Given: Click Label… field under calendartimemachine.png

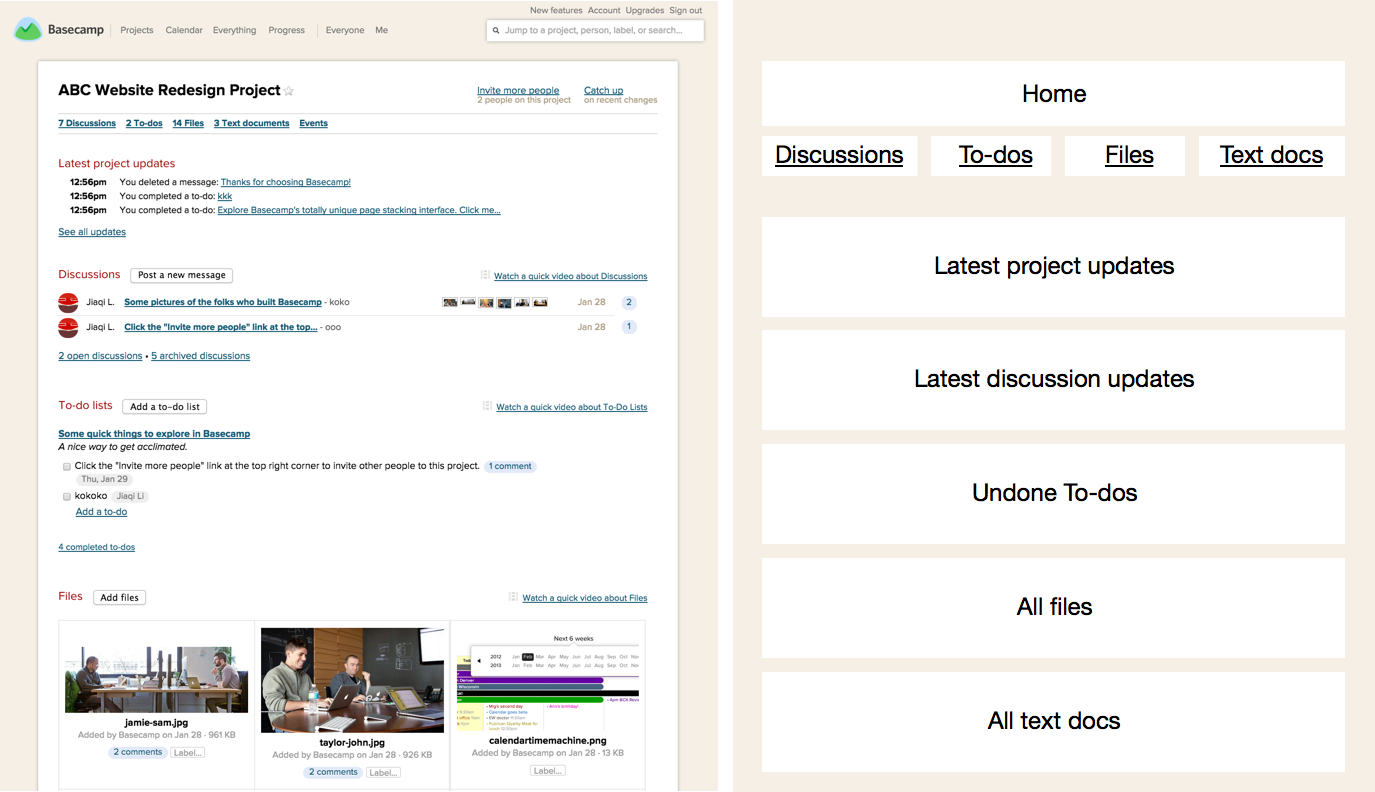Looking at the screenshot, I should [548, 771].
